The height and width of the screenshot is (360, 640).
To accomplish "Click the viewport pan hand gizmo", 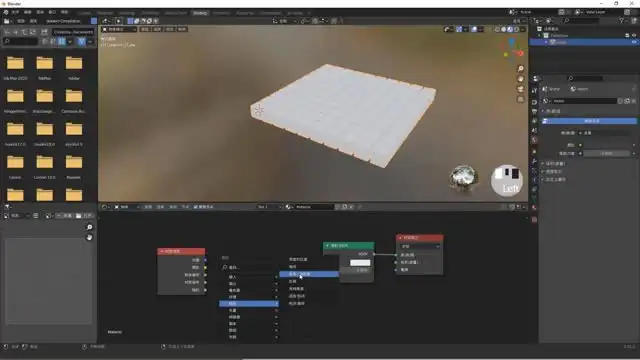I will coord(520,79).
